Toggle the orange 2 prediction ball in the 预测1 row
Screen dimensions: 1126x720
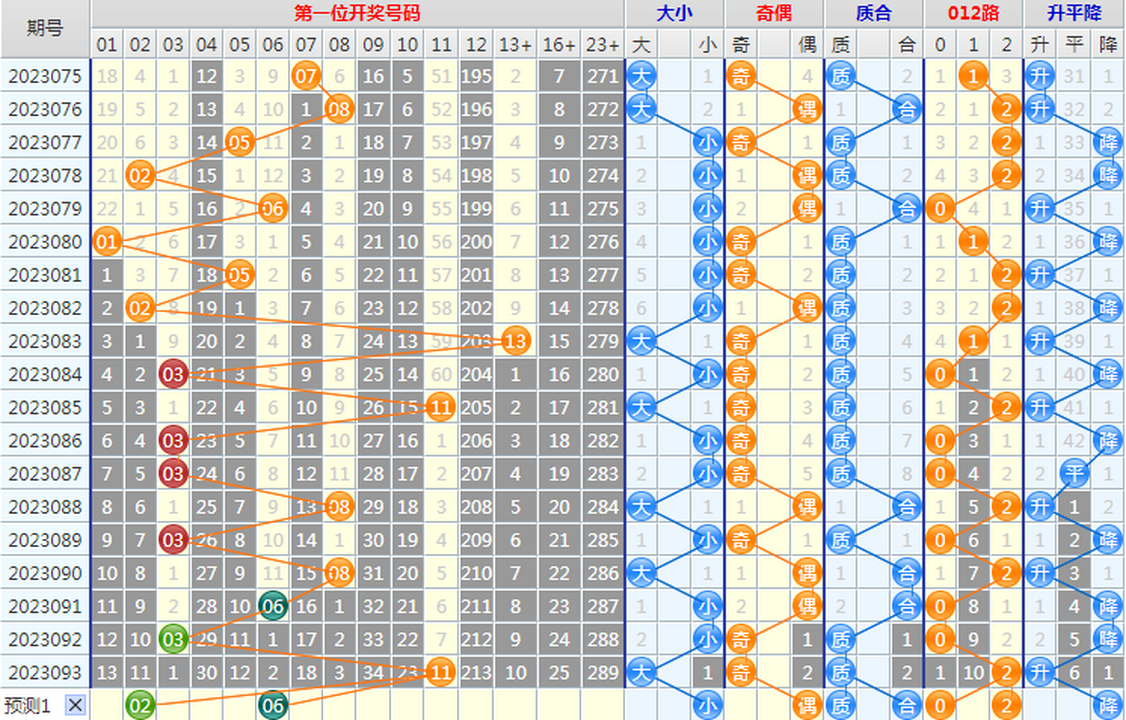(x=1006, y=705)
